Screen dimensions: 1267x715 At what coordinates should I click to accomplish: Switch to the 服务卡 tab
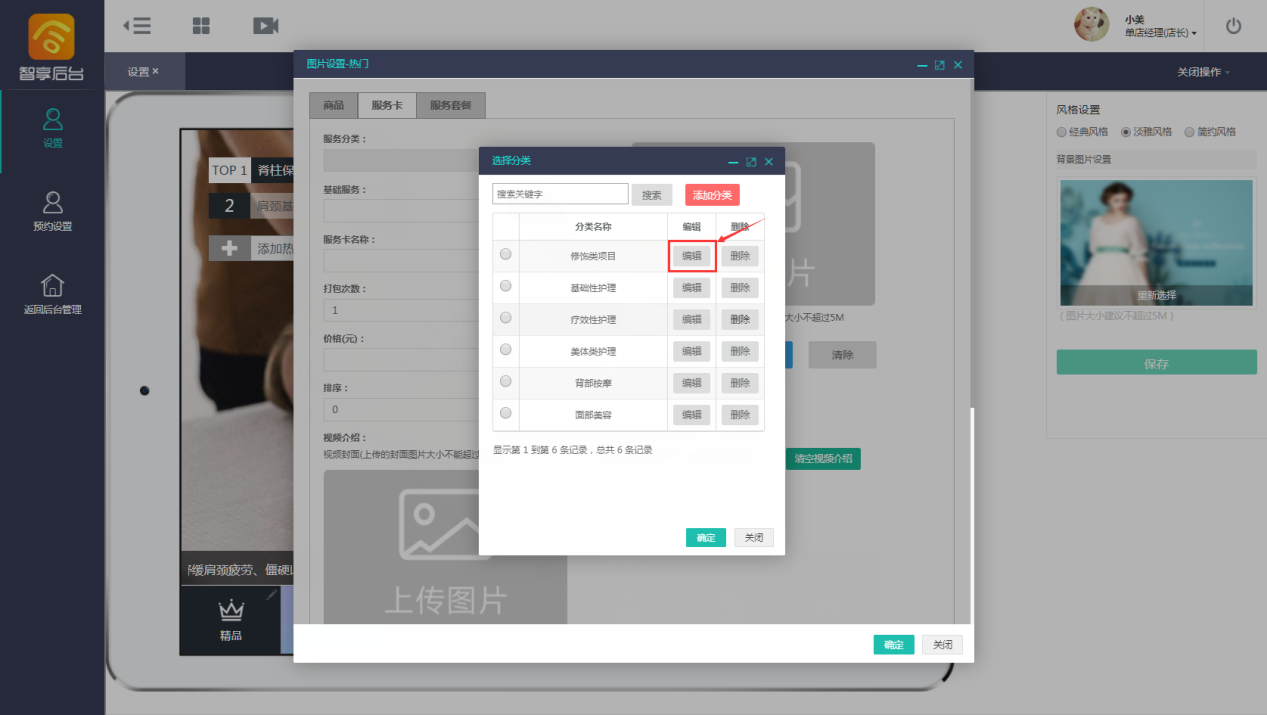[x=387, y=106]
